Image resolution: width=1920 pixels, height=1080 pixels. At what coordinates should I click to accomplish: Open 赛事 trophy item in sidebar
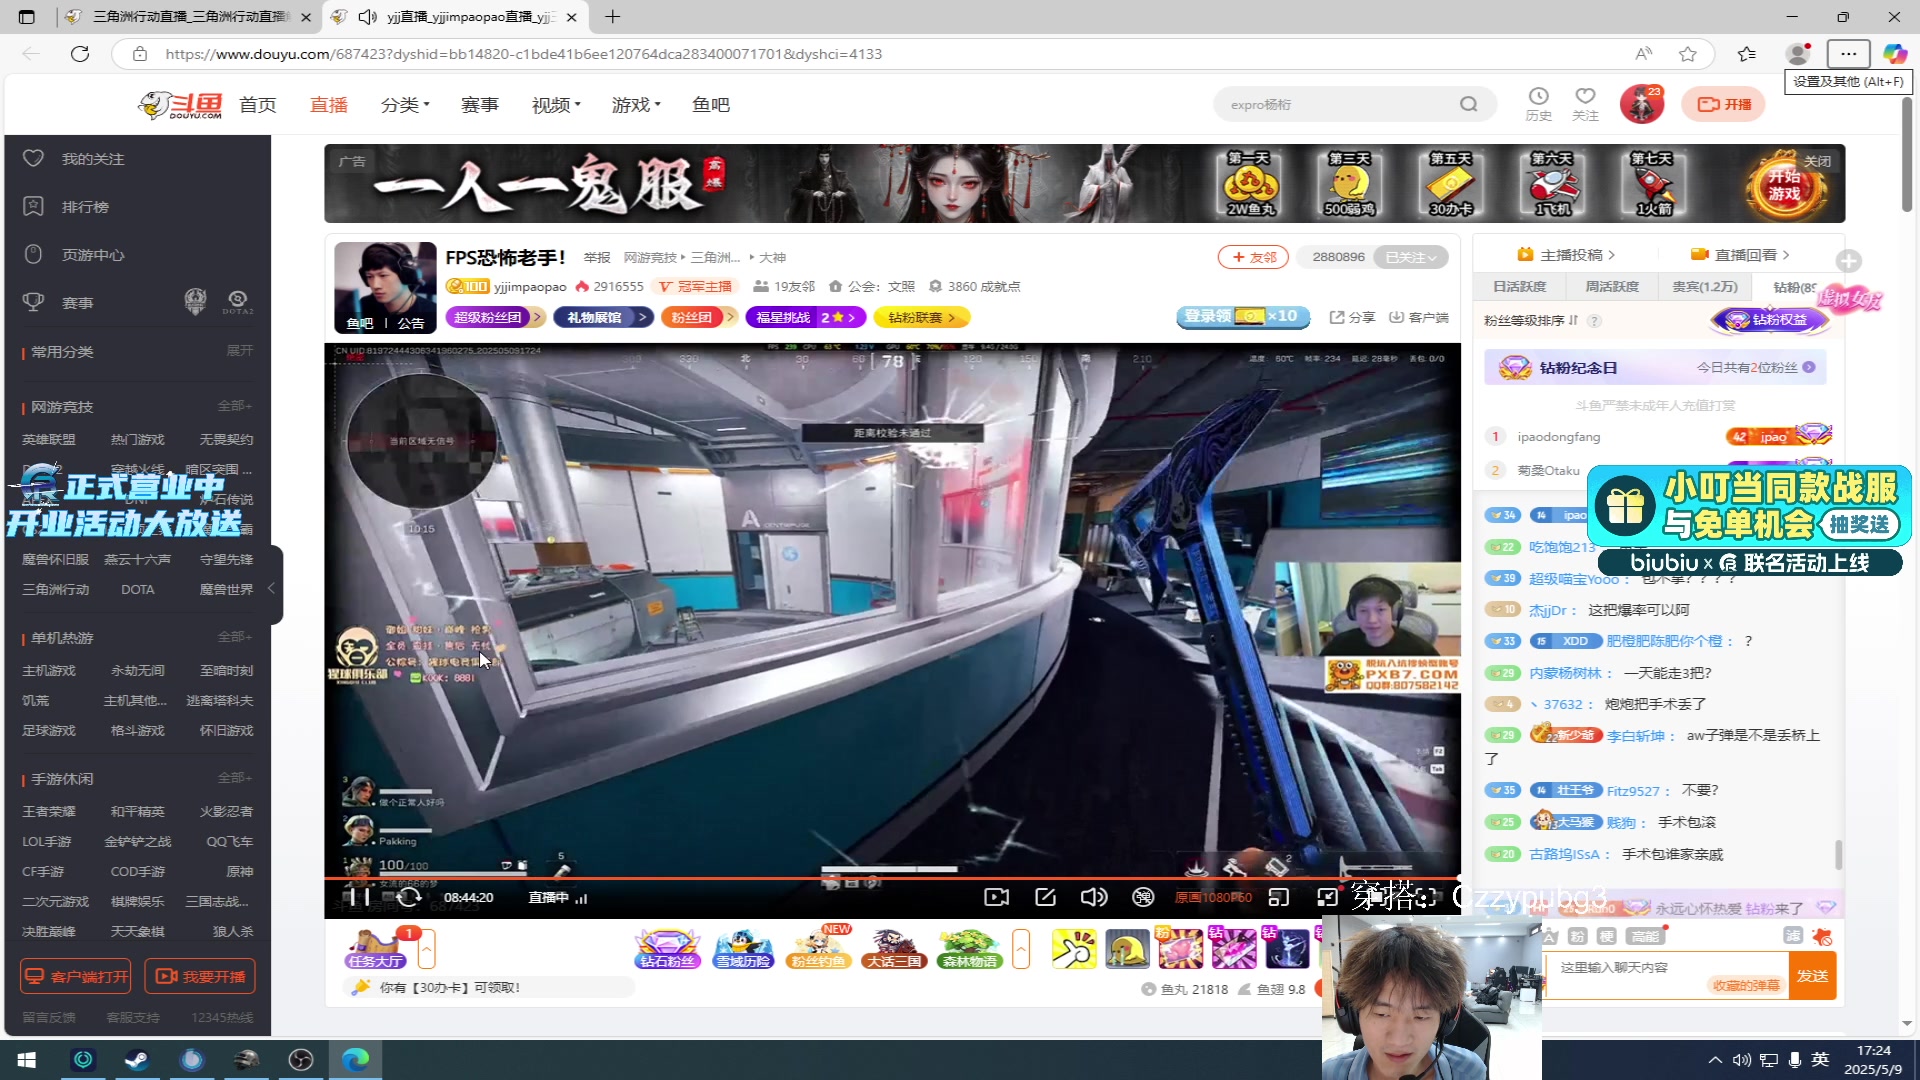(78, 303)
